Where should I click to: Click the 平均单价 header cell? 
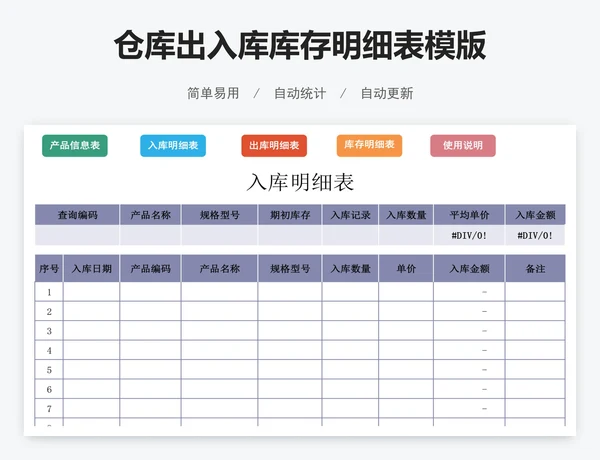(x=469, y=215)
